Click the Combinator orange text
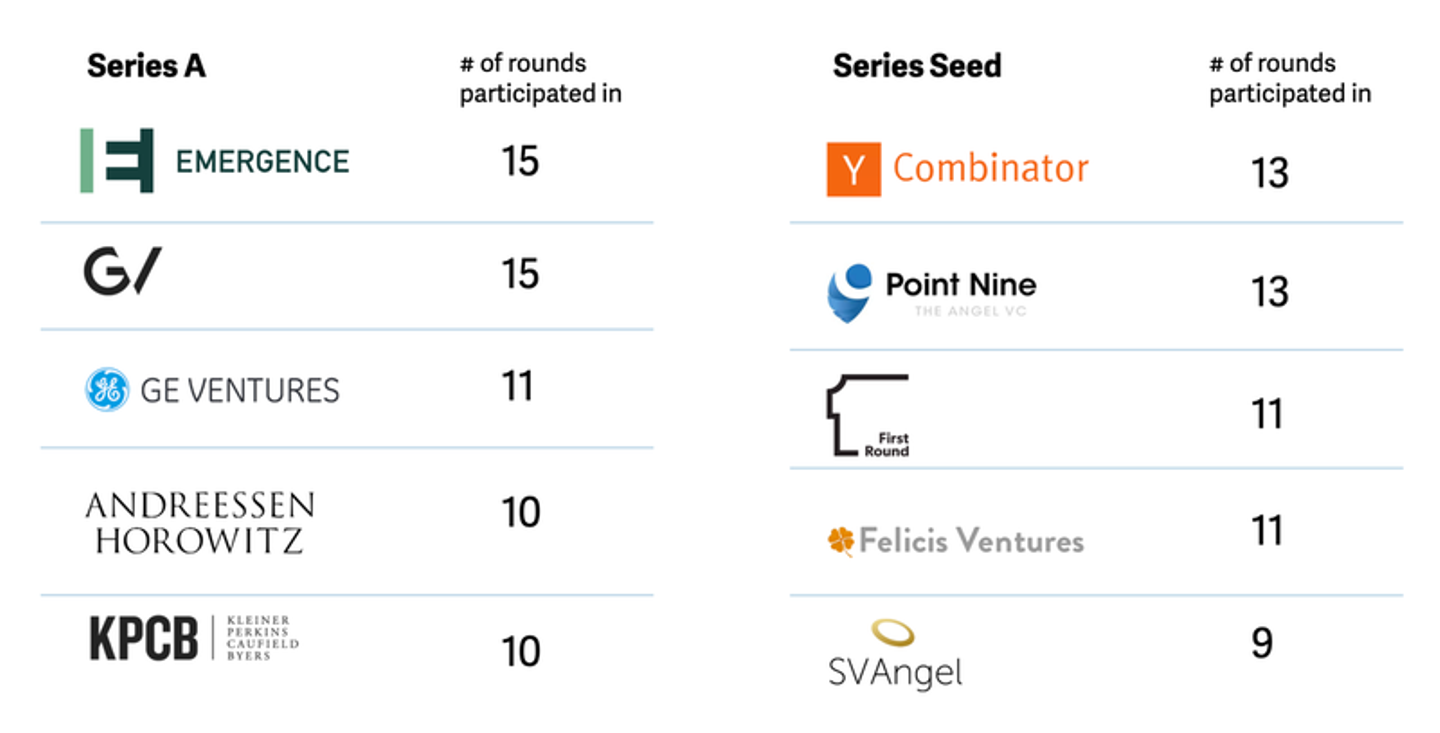The height and width of the screenshot is (733, 1440). 990,168
